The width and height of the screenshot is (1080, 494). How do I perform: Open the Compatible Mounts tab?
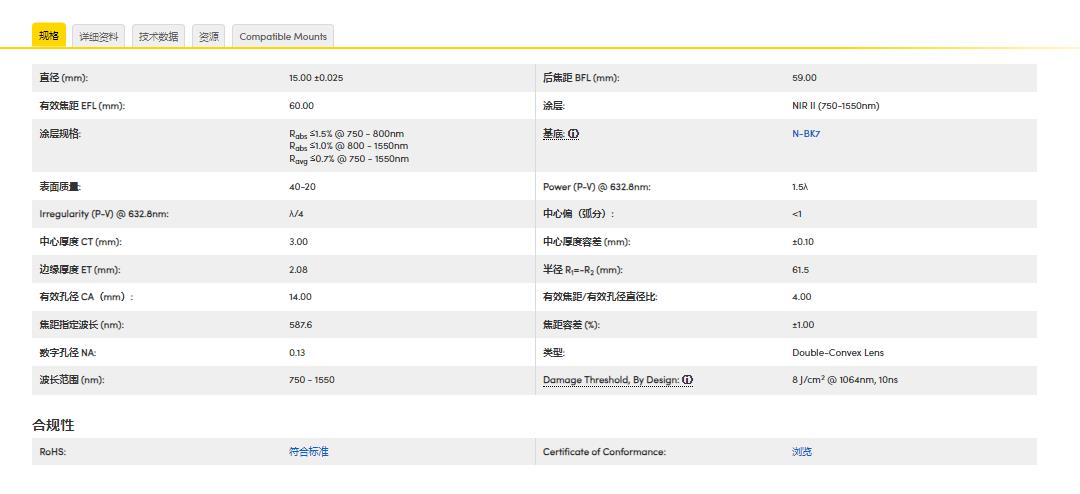point(283,37)
